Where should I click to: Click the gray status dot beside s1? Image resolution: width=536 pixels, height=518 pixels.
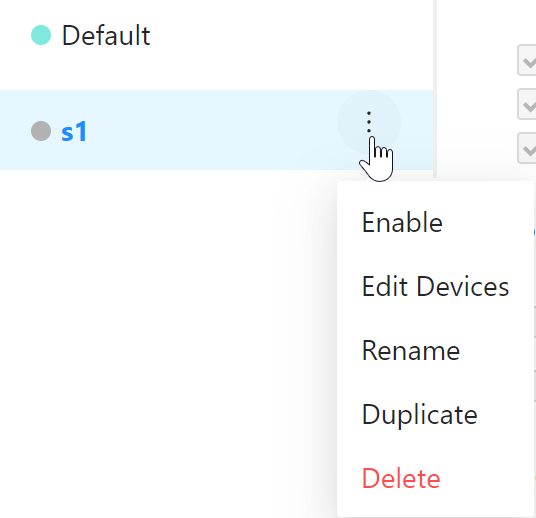(41, 131)
